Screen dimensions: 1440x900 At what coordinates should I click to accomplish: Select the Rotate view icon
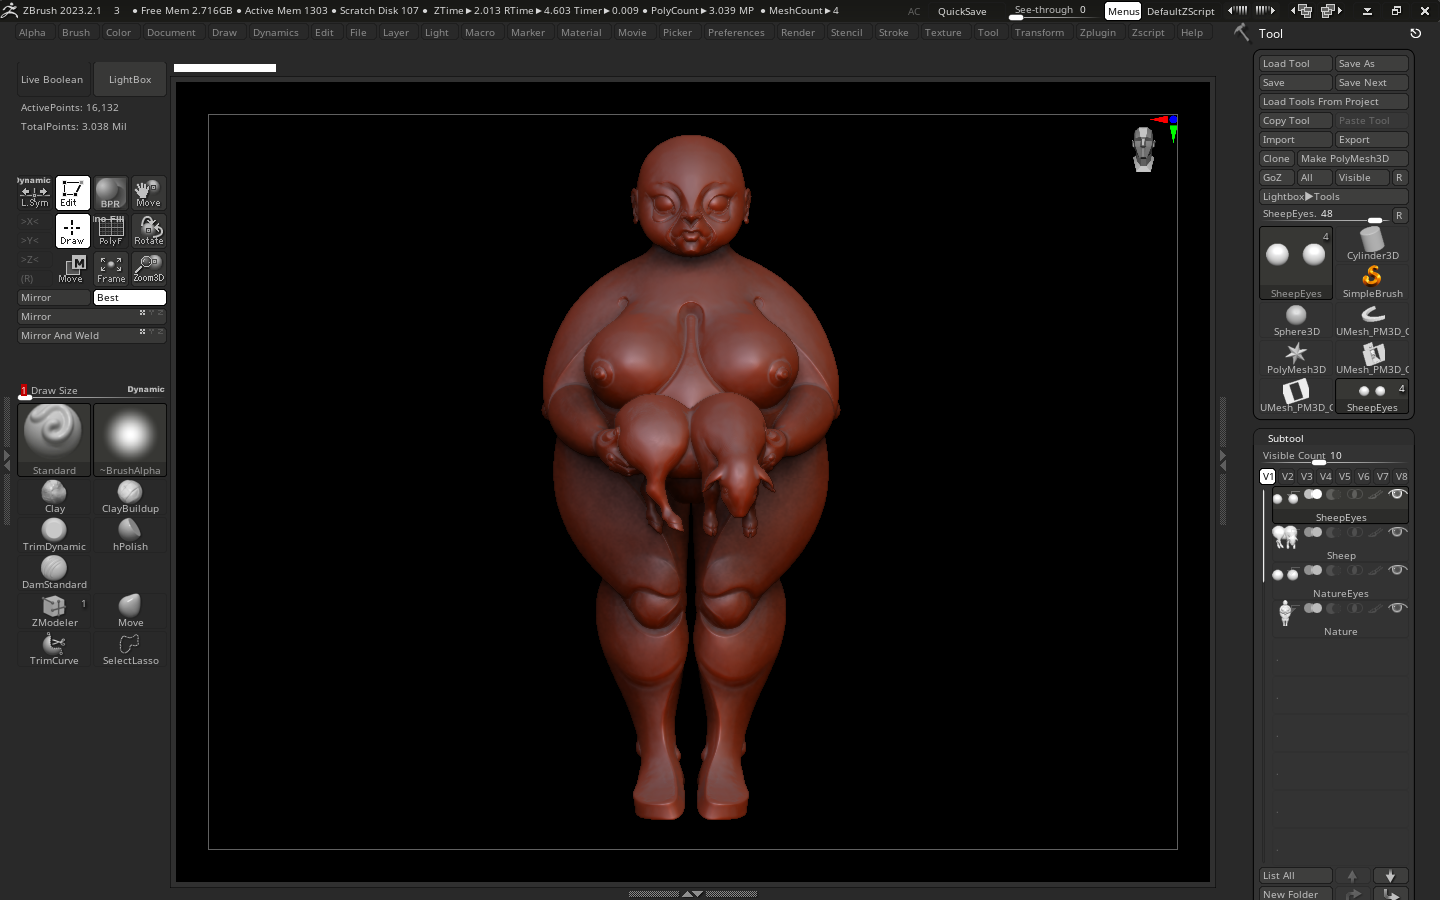(148, 231)
